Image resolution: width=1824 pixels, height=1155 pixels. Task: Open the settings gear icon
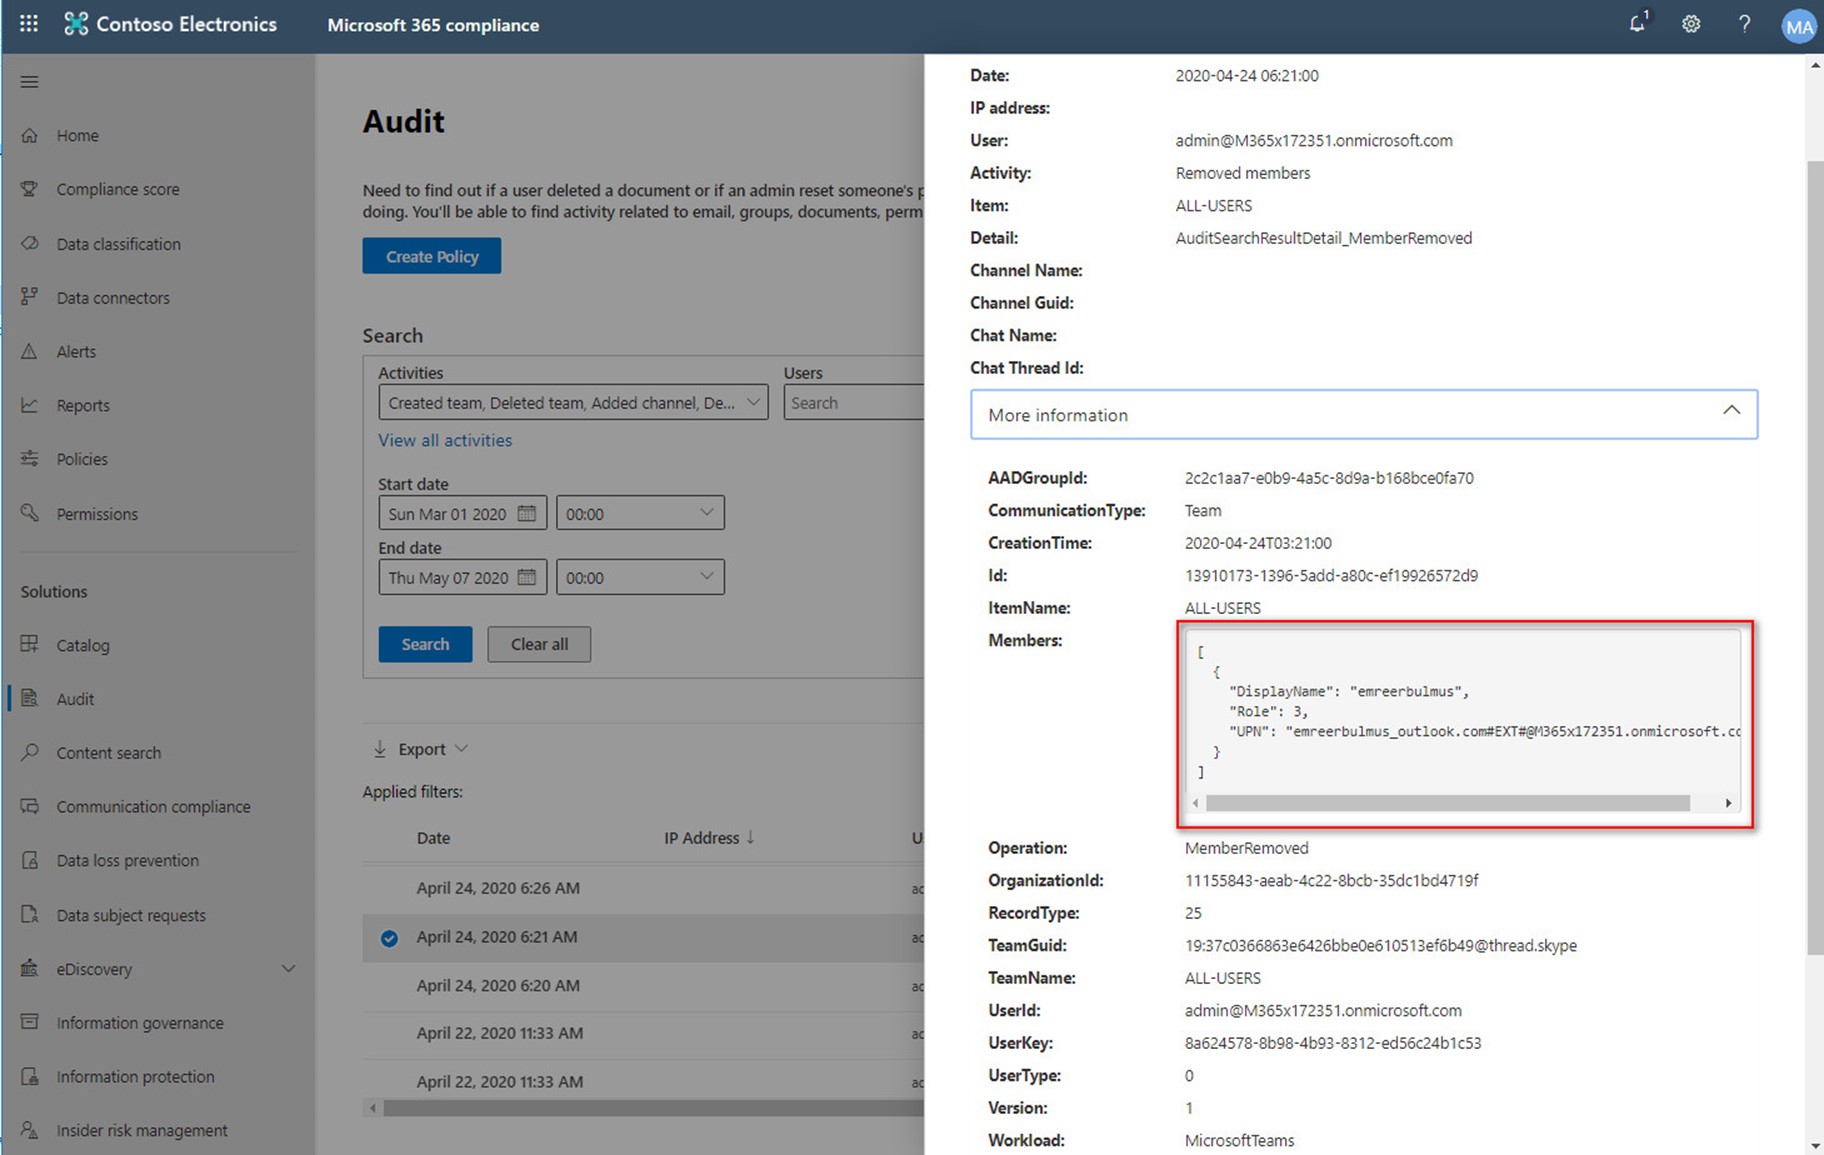click(x=1691, y=24)
